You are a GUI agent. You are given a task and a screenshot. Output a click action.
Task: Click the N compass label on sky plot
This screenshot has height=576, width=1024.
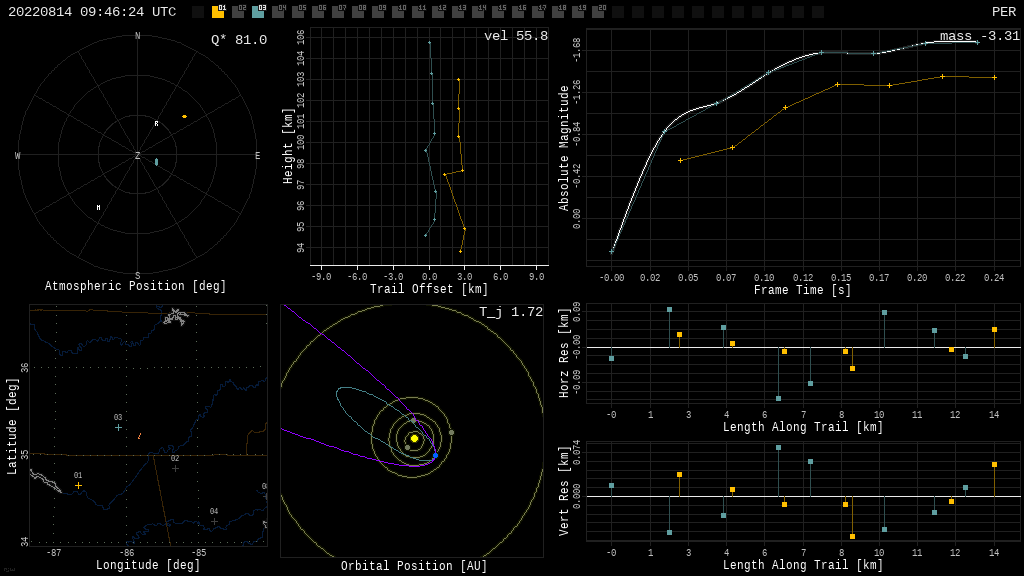[137, 36]
